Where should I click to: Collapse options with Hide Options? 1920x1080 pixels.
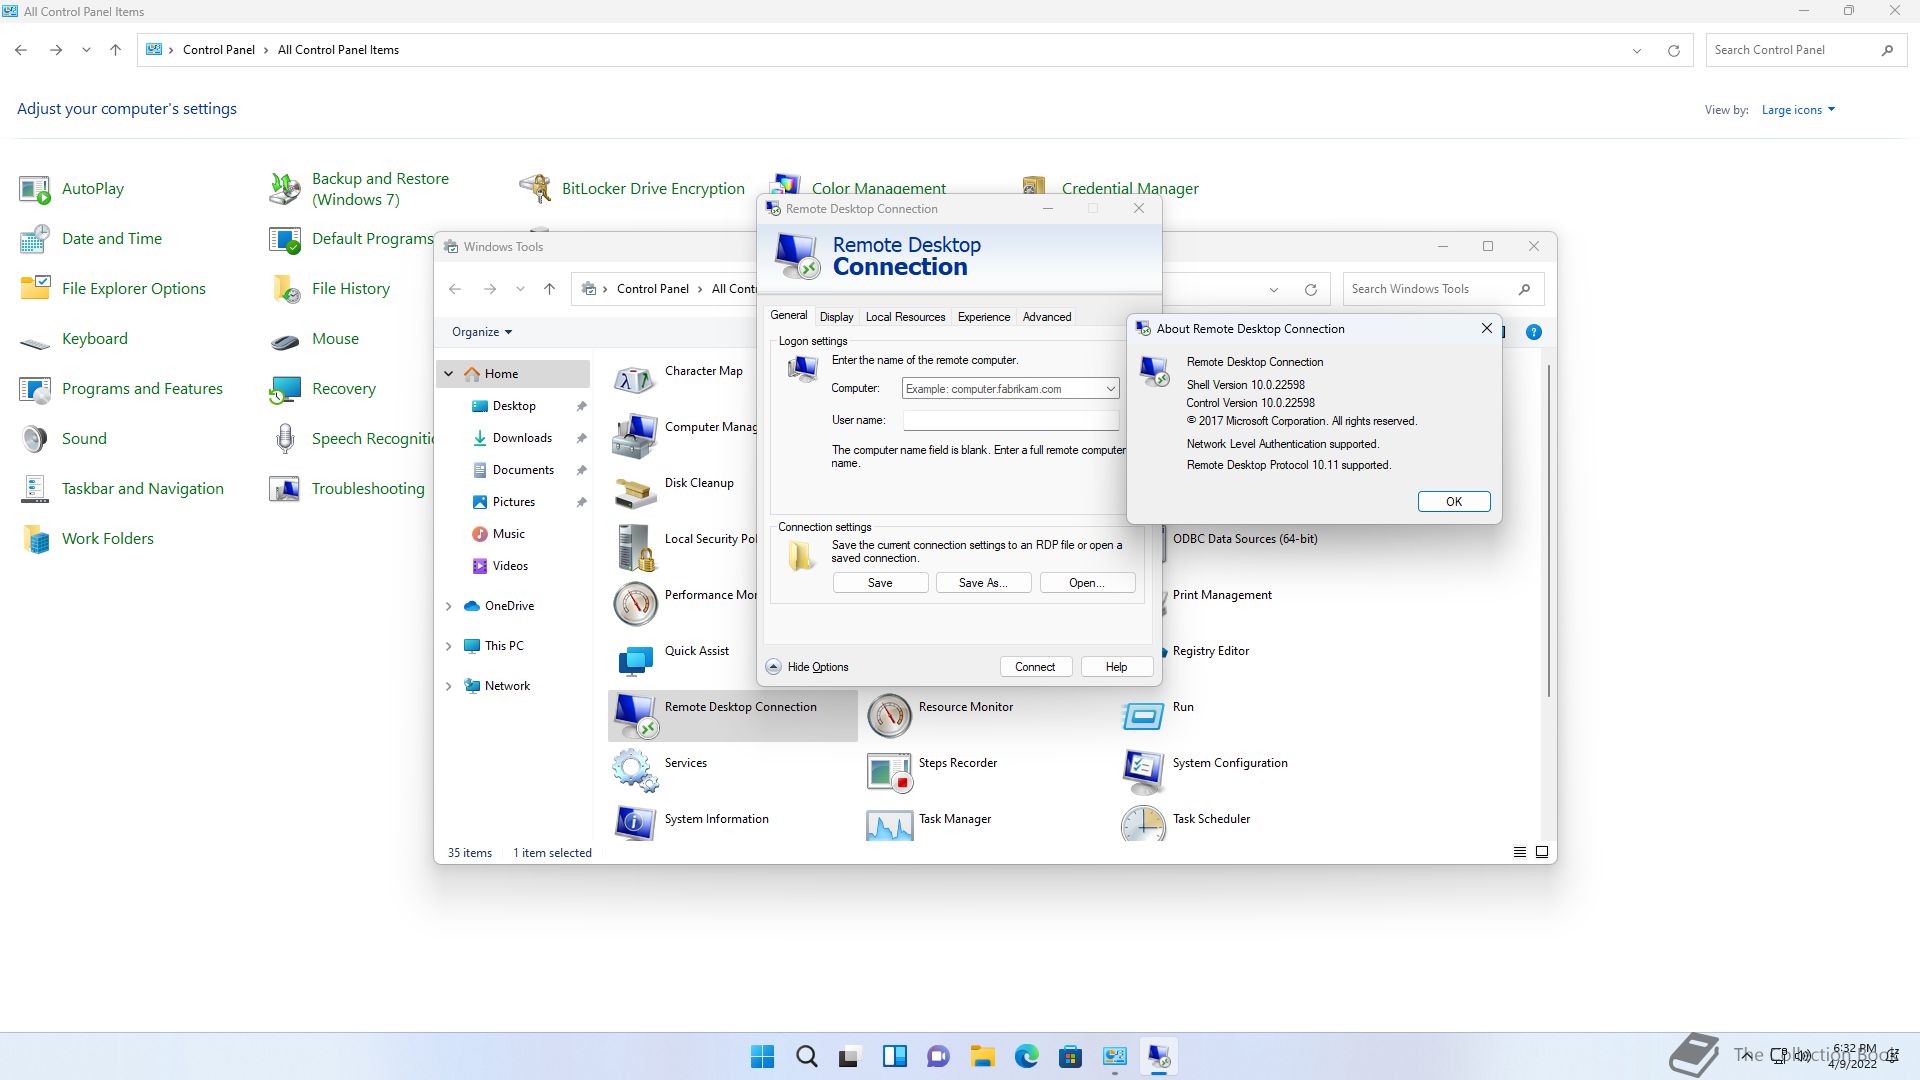coord(807,667)
